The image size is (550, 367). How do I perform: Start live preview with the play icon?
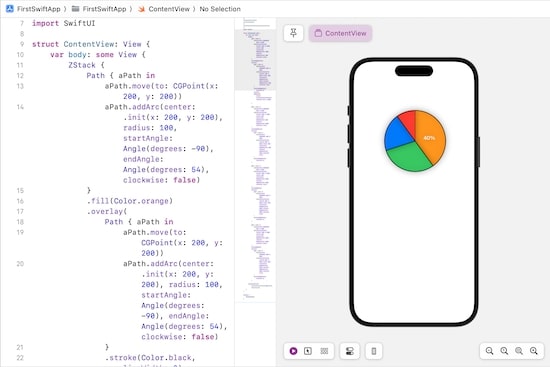point(294,351)
